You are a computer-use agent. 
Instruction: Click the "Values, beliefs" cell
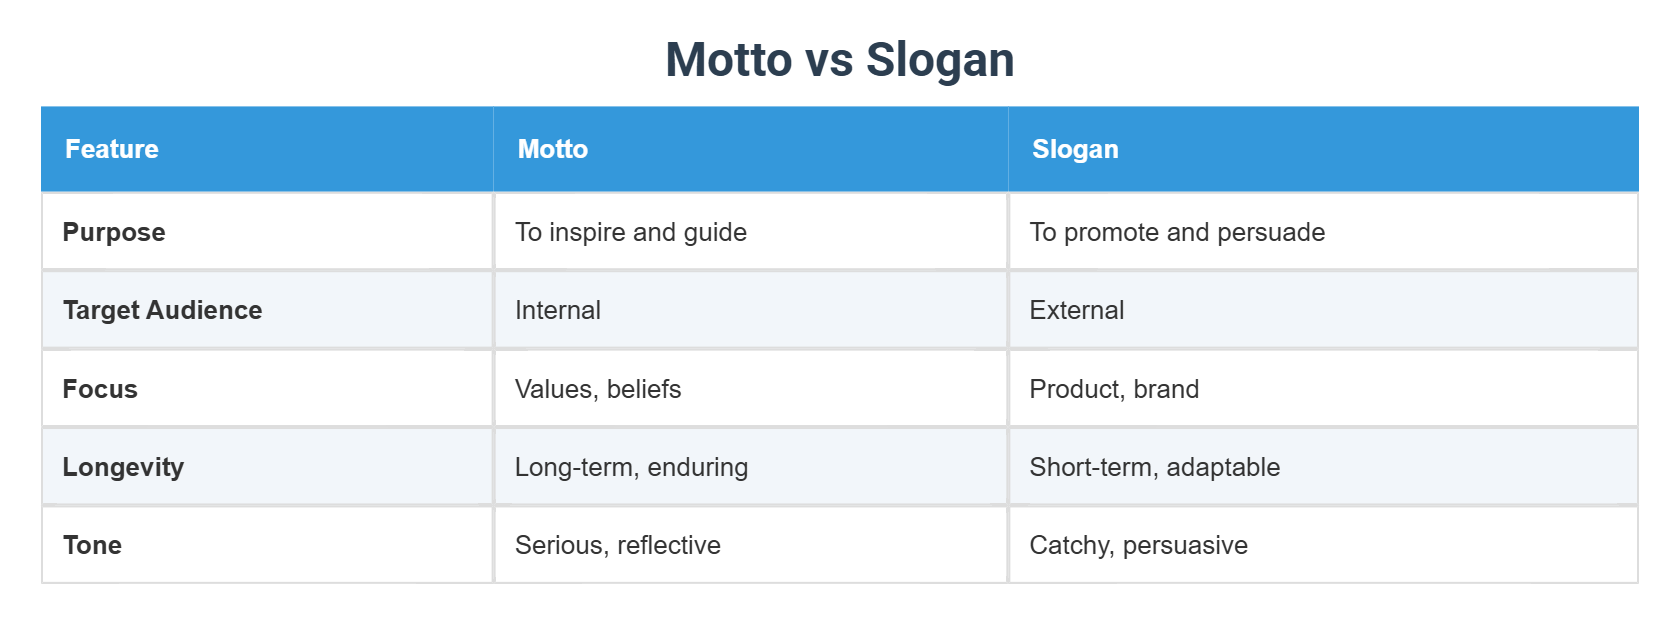(x=598, y=389)
